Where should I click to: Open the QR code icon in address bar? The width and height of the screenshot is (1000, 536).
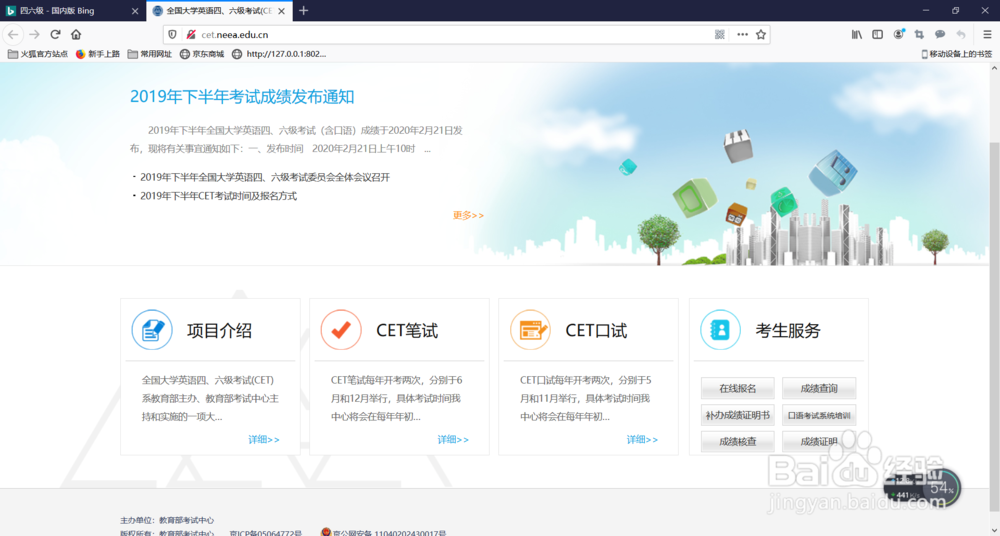[x=720, y=34]
